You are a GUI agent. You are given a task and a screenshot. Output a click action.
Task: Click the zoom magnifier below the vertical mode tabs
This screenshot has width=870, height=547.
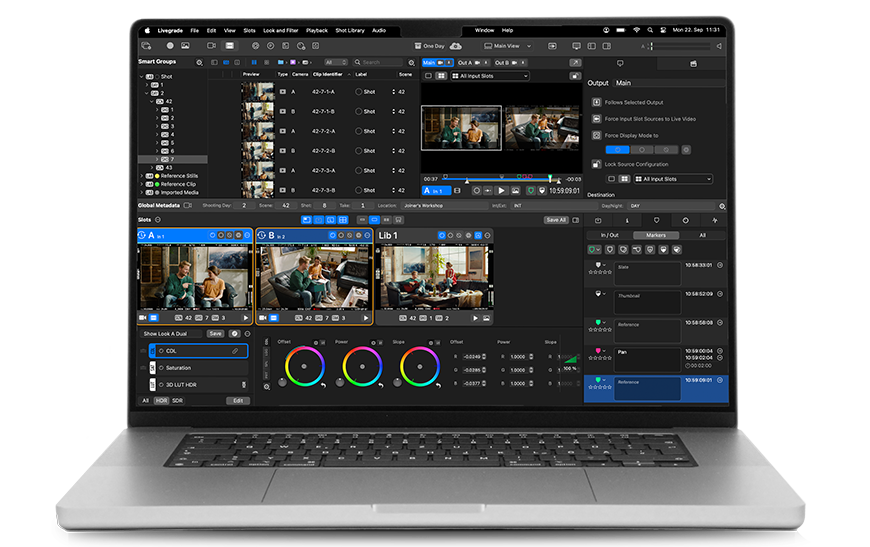[267, 387]
